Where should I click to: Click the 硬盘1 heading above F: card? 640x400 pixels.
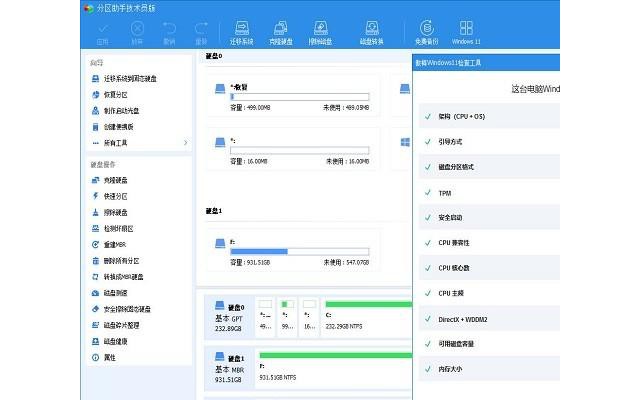click(x=214, y=211)
